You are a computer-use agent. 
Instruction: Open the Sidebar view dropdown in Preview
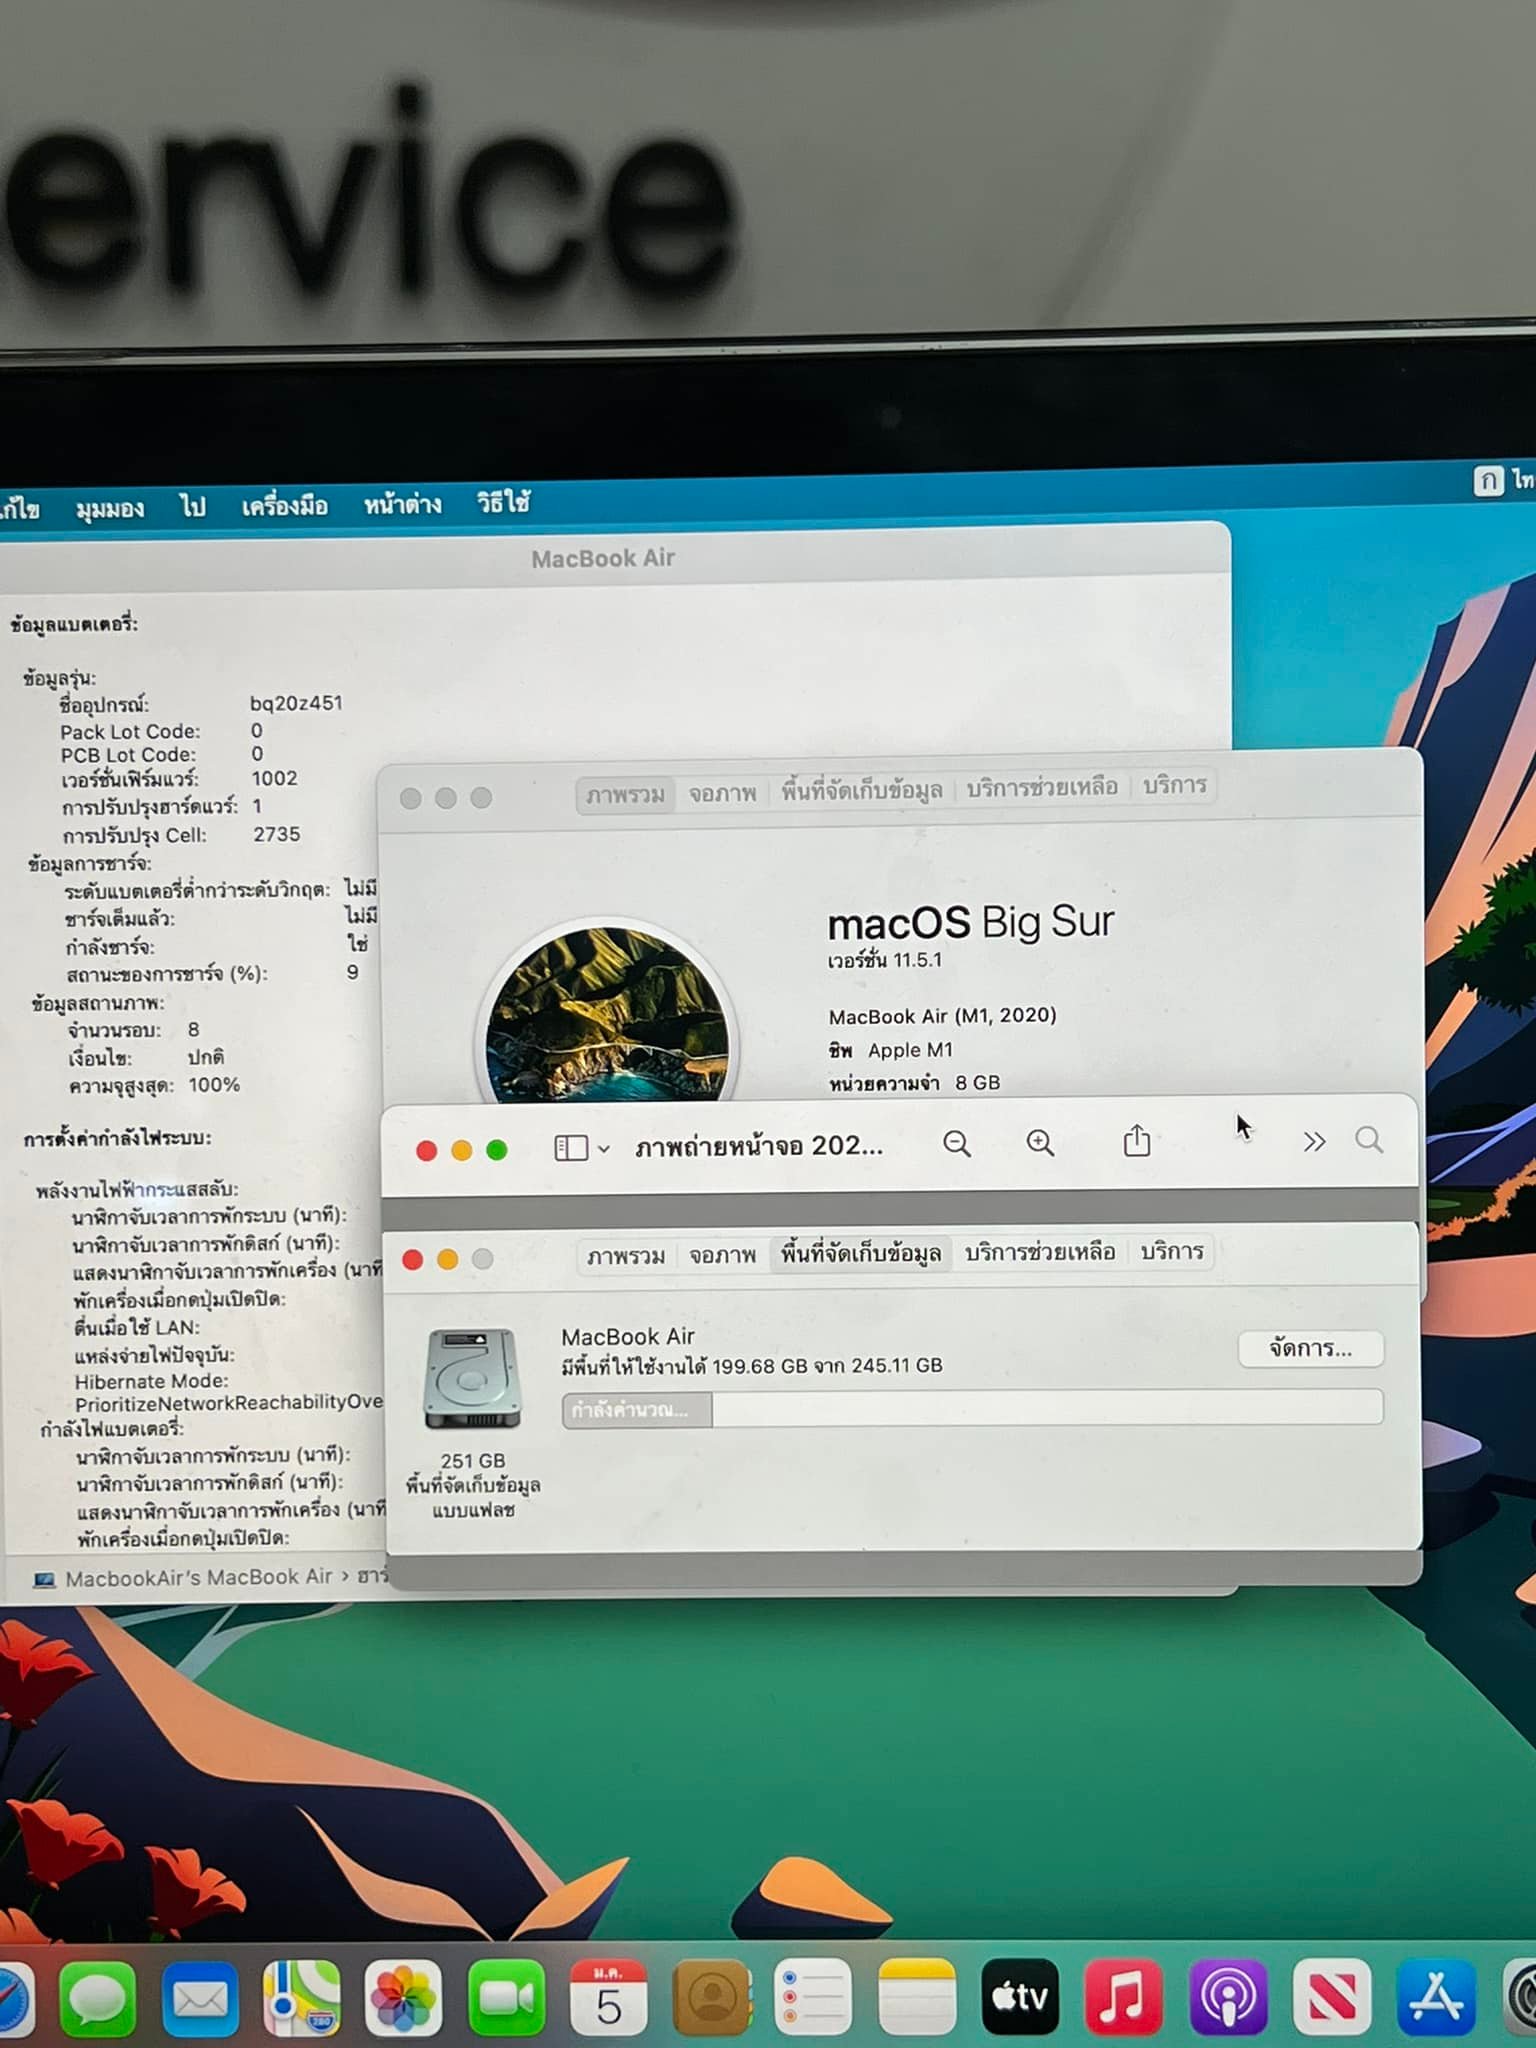[582, 1148]
